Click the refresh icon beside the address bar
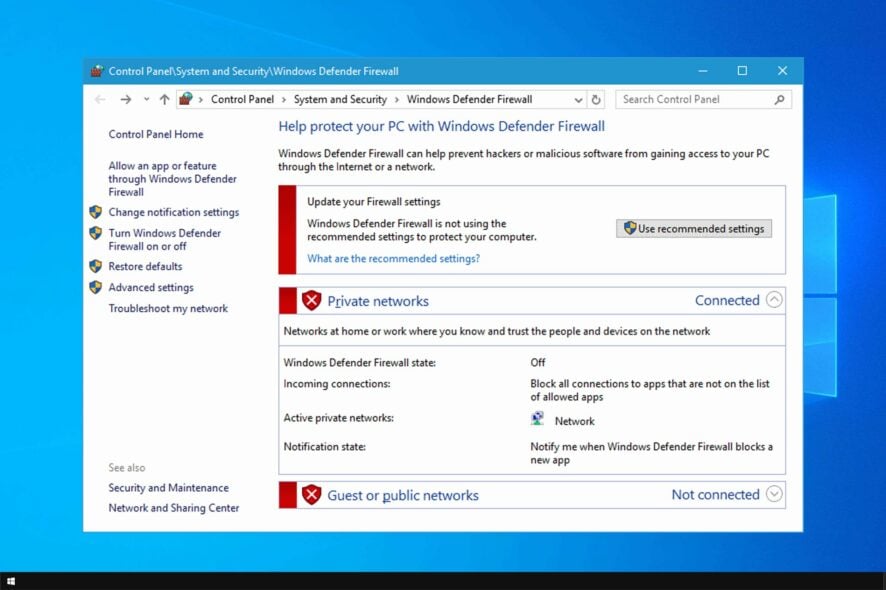The width and height of the screenshot is (886, 590). (594, 99)
